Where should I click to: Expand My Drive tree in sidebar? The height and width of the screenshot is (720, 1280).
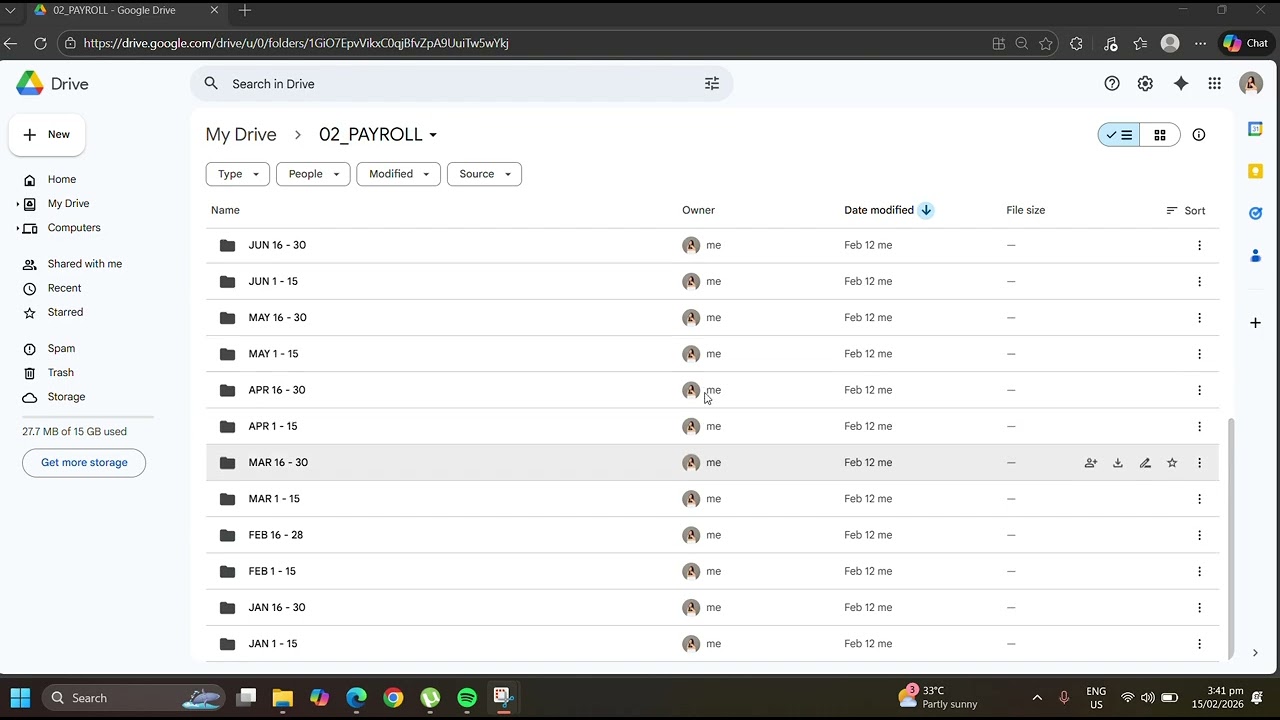point(18,204)
